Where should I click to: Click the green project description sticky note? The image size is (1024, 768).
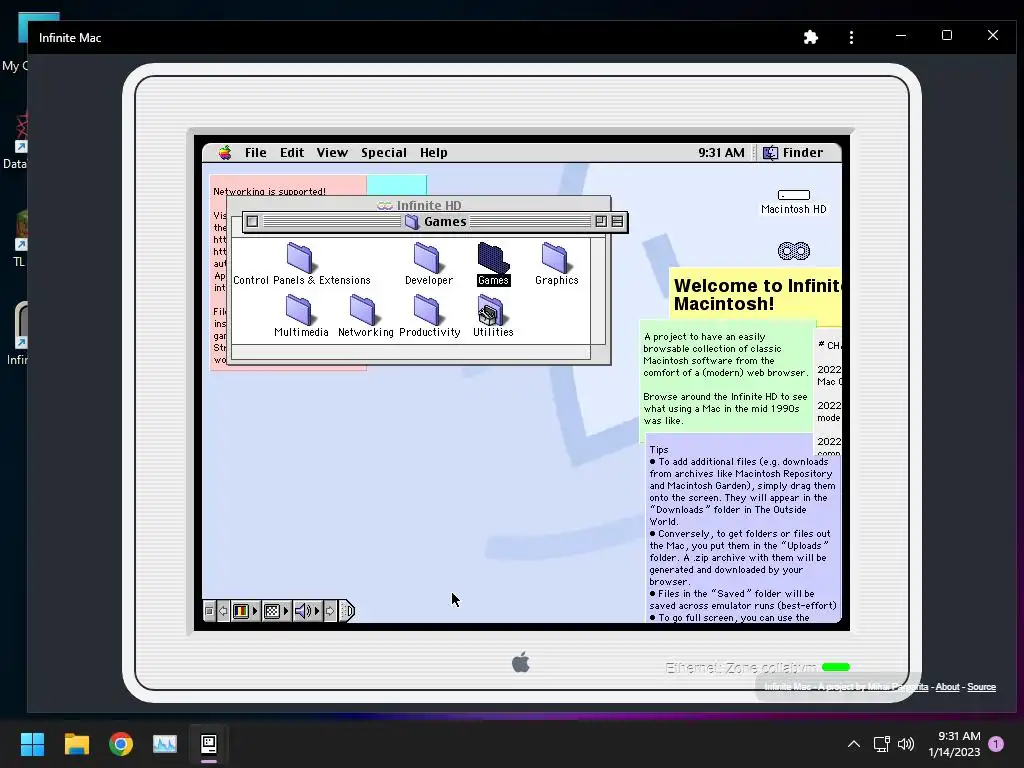tap(726, 379)
